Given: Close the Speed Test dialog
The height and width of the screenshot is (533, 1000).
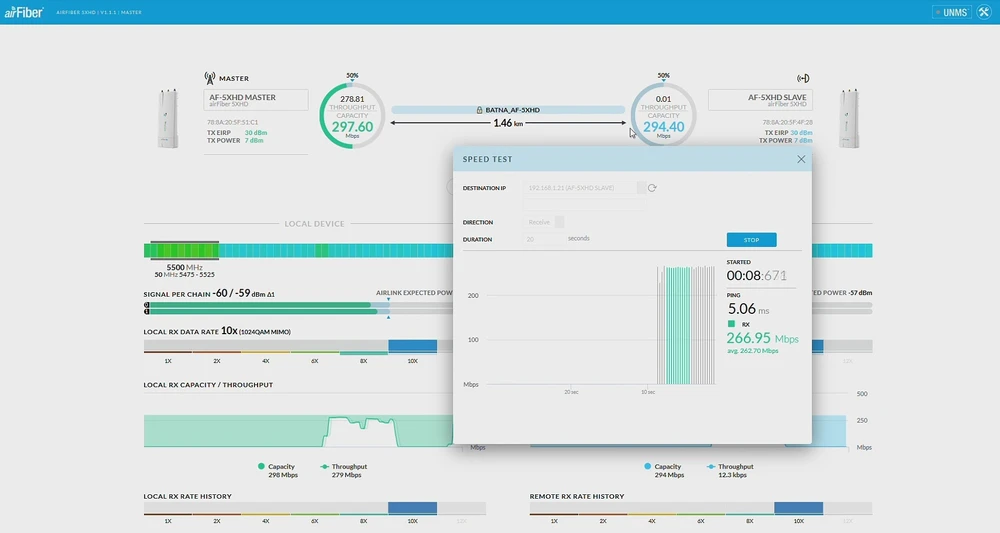Looking at the screenshot, I should tap(801, 159).
